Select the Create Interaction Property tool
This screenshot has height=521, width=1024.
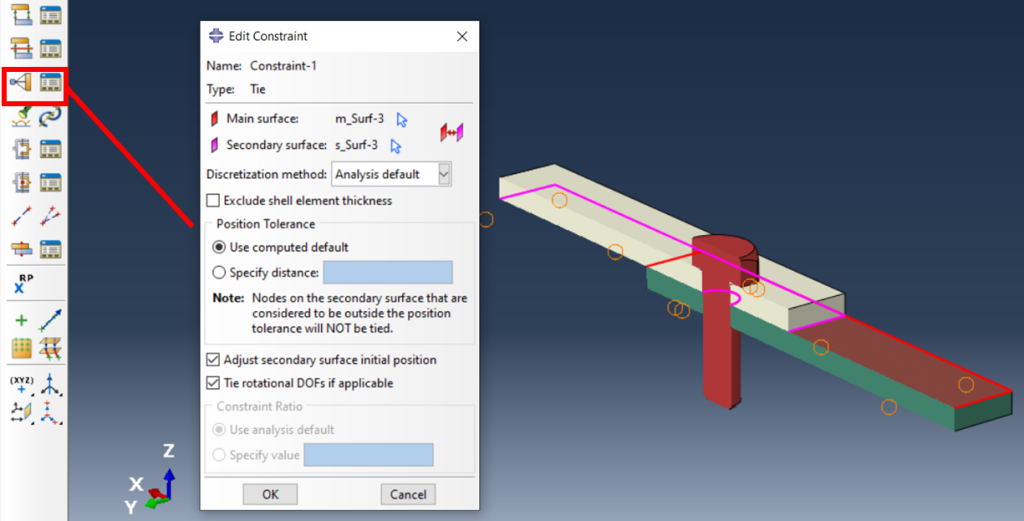coord(21,48)
